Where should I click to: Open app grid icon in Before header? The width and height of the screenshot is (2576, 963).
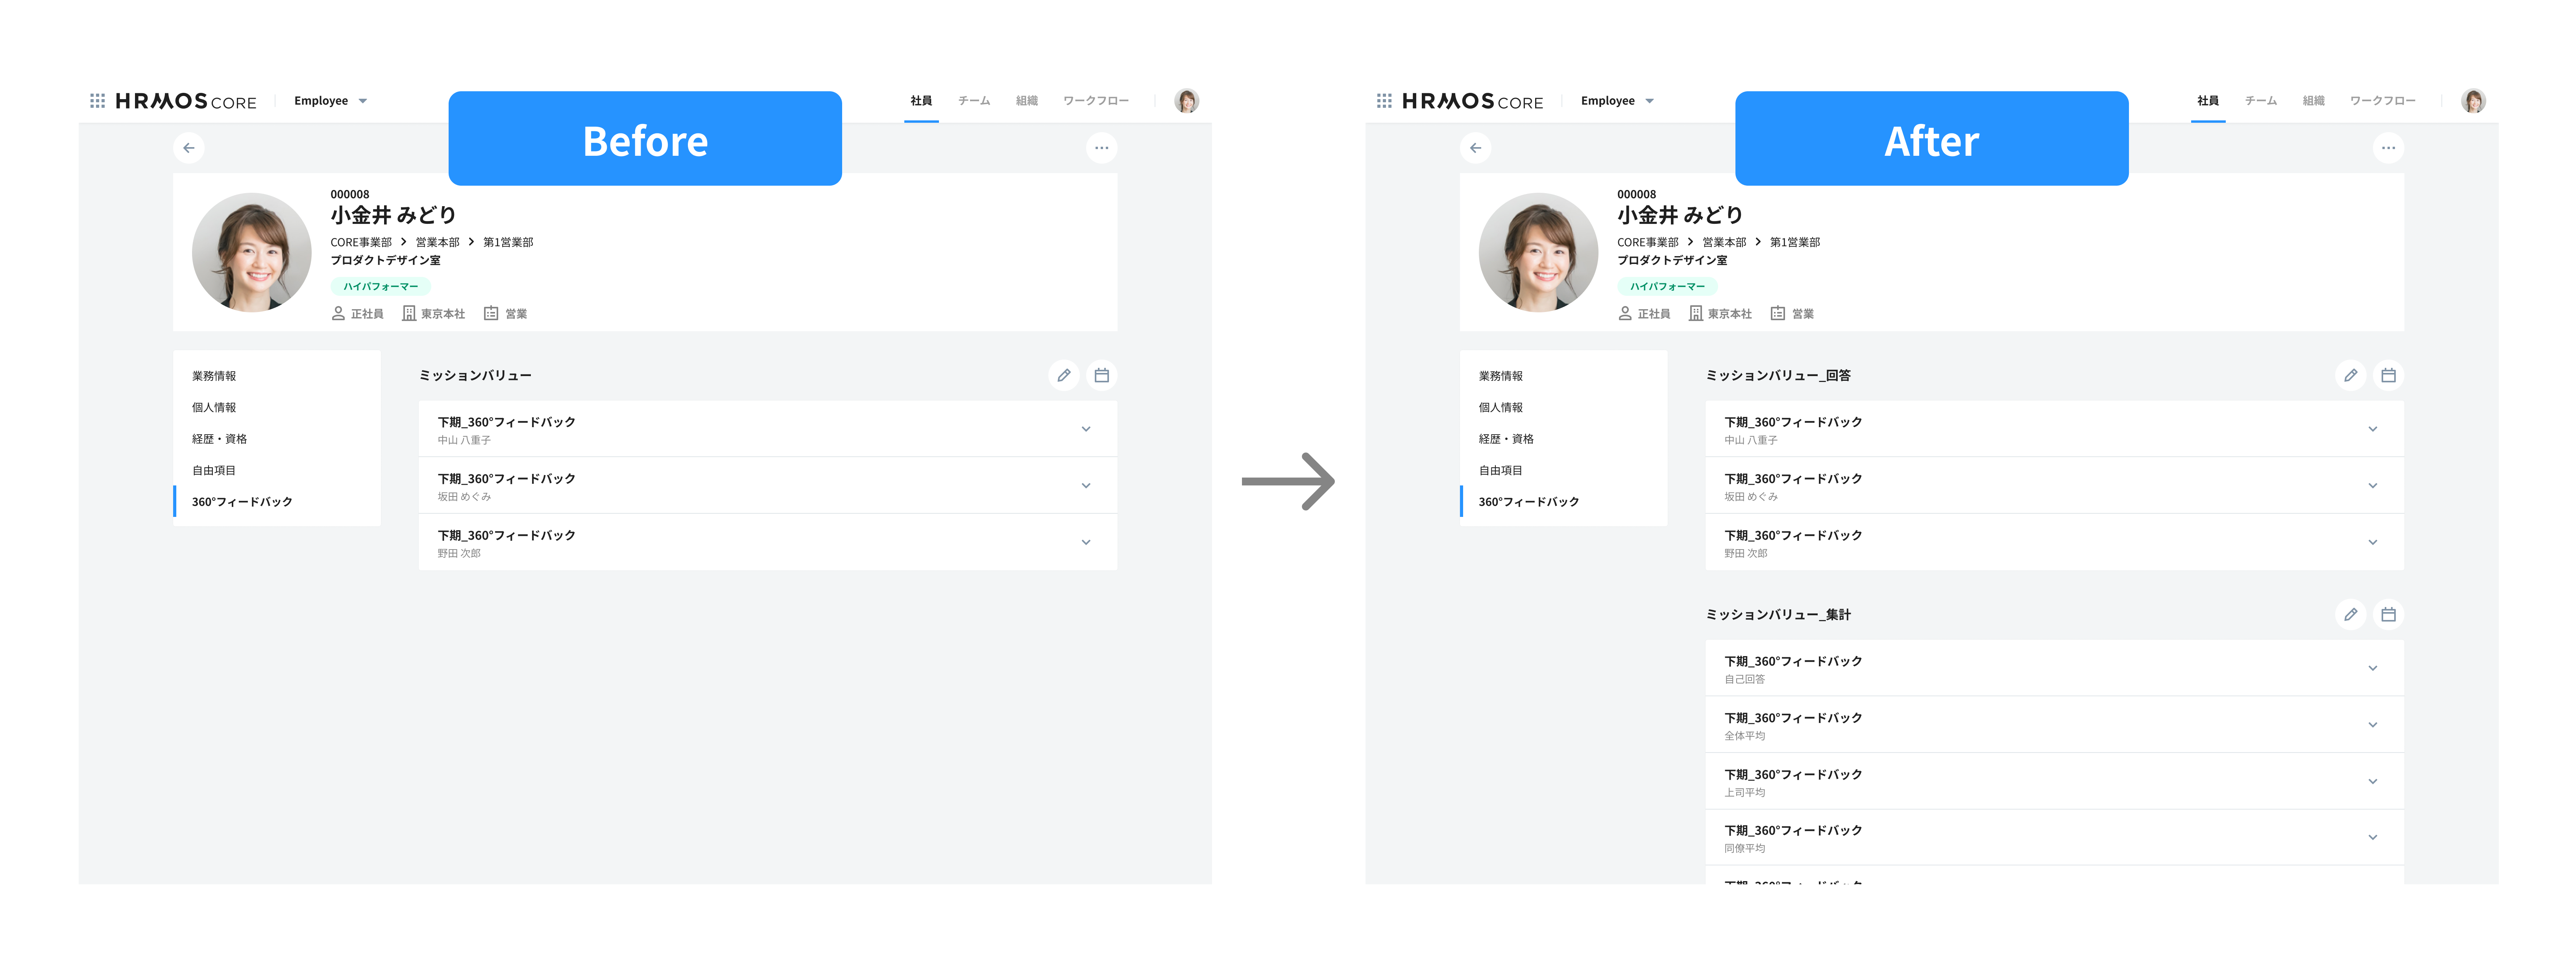97,101
